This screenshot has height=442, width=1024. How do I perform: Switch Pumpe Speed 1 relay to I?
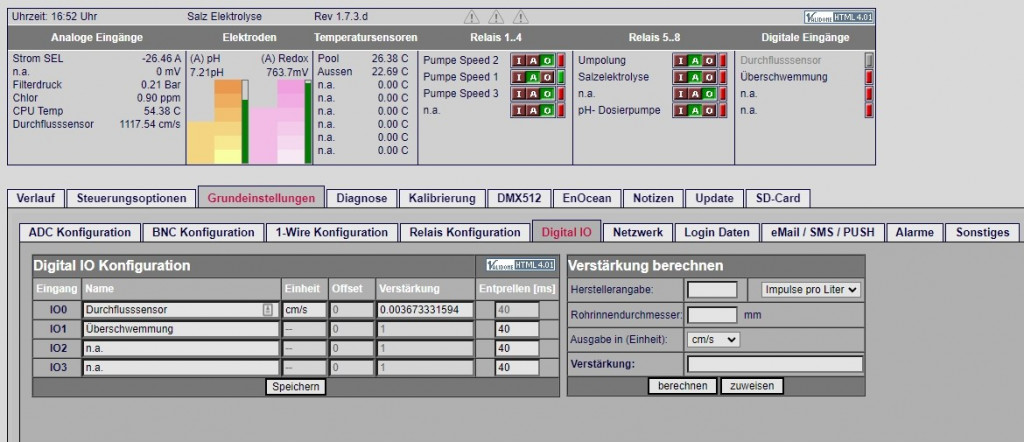click(519, 77)
